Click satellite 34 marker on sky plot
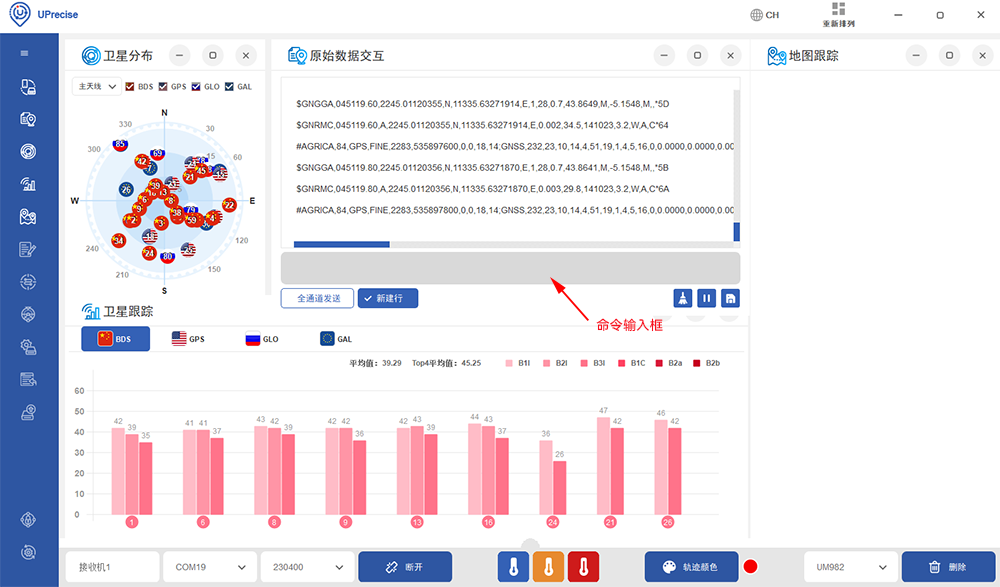1000x587 pixels. point(119,241)
